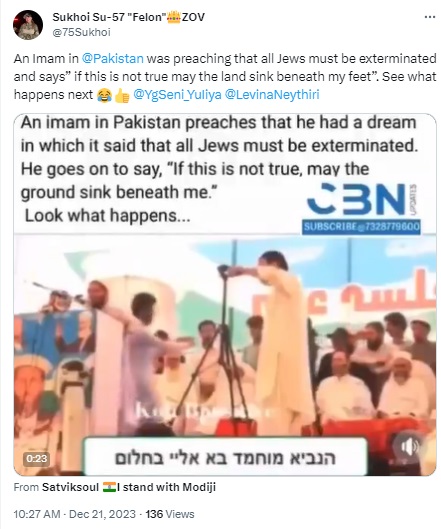Open the @LevinaNeythiri mention
The image size is (441, 529).
tap(272, 95)
